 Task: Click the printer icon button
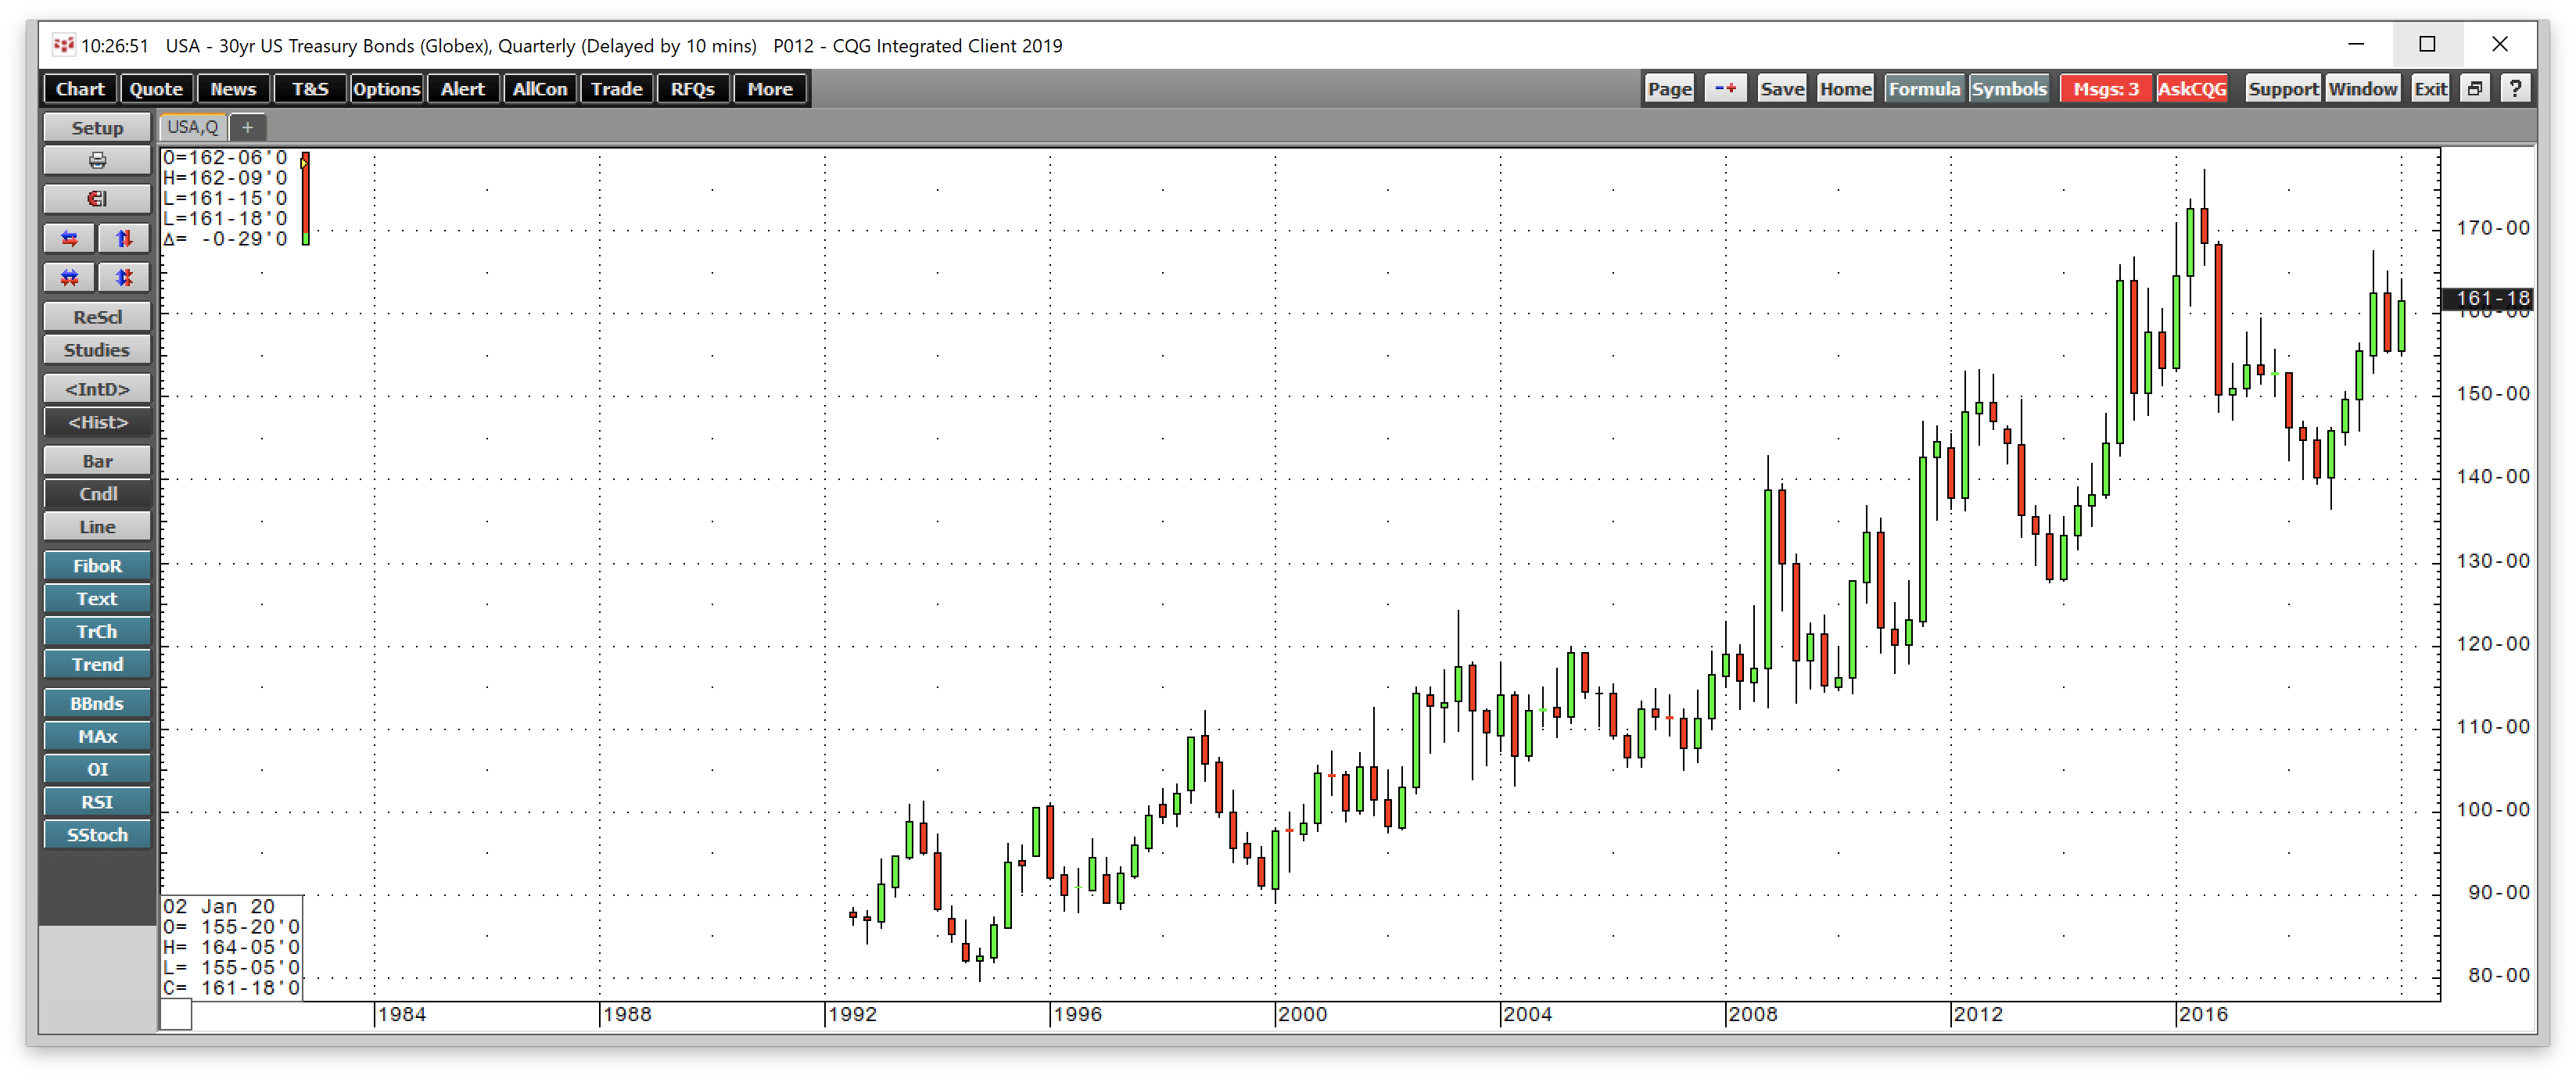97,160
